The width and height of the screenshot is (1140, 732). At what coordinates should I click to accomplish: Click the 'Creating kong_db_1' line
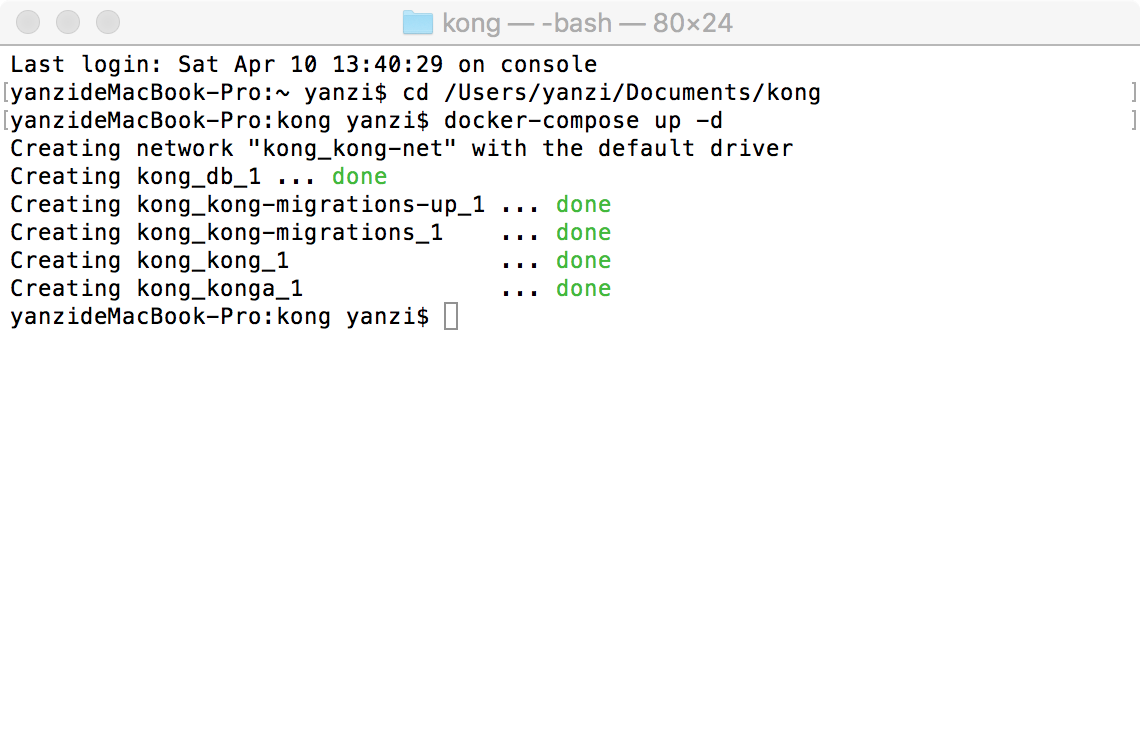click(198, 177)
